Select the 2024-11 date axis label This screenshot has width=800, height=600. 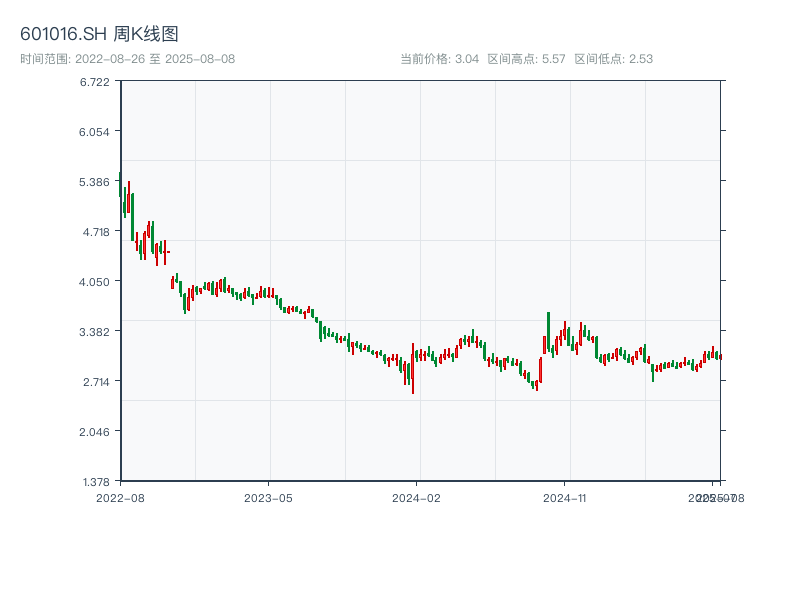tap(565, 497)
